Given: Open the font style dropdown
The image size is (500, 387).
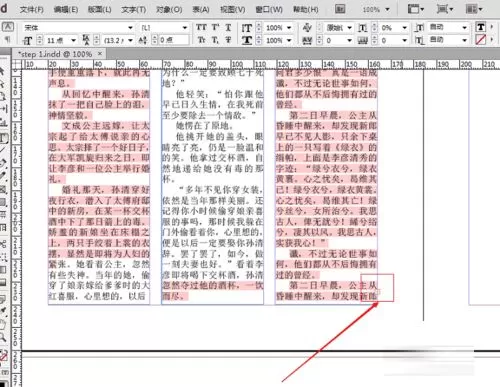Looking at the screenshot, I should (185, 28).
